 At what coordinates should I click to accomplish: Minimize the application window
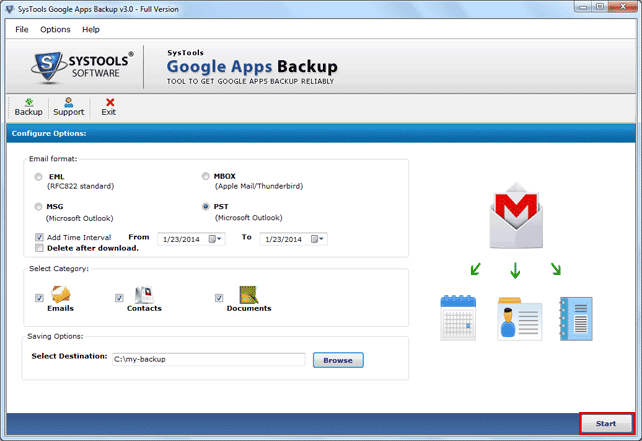pyautogui.click(x=583, y=7)
